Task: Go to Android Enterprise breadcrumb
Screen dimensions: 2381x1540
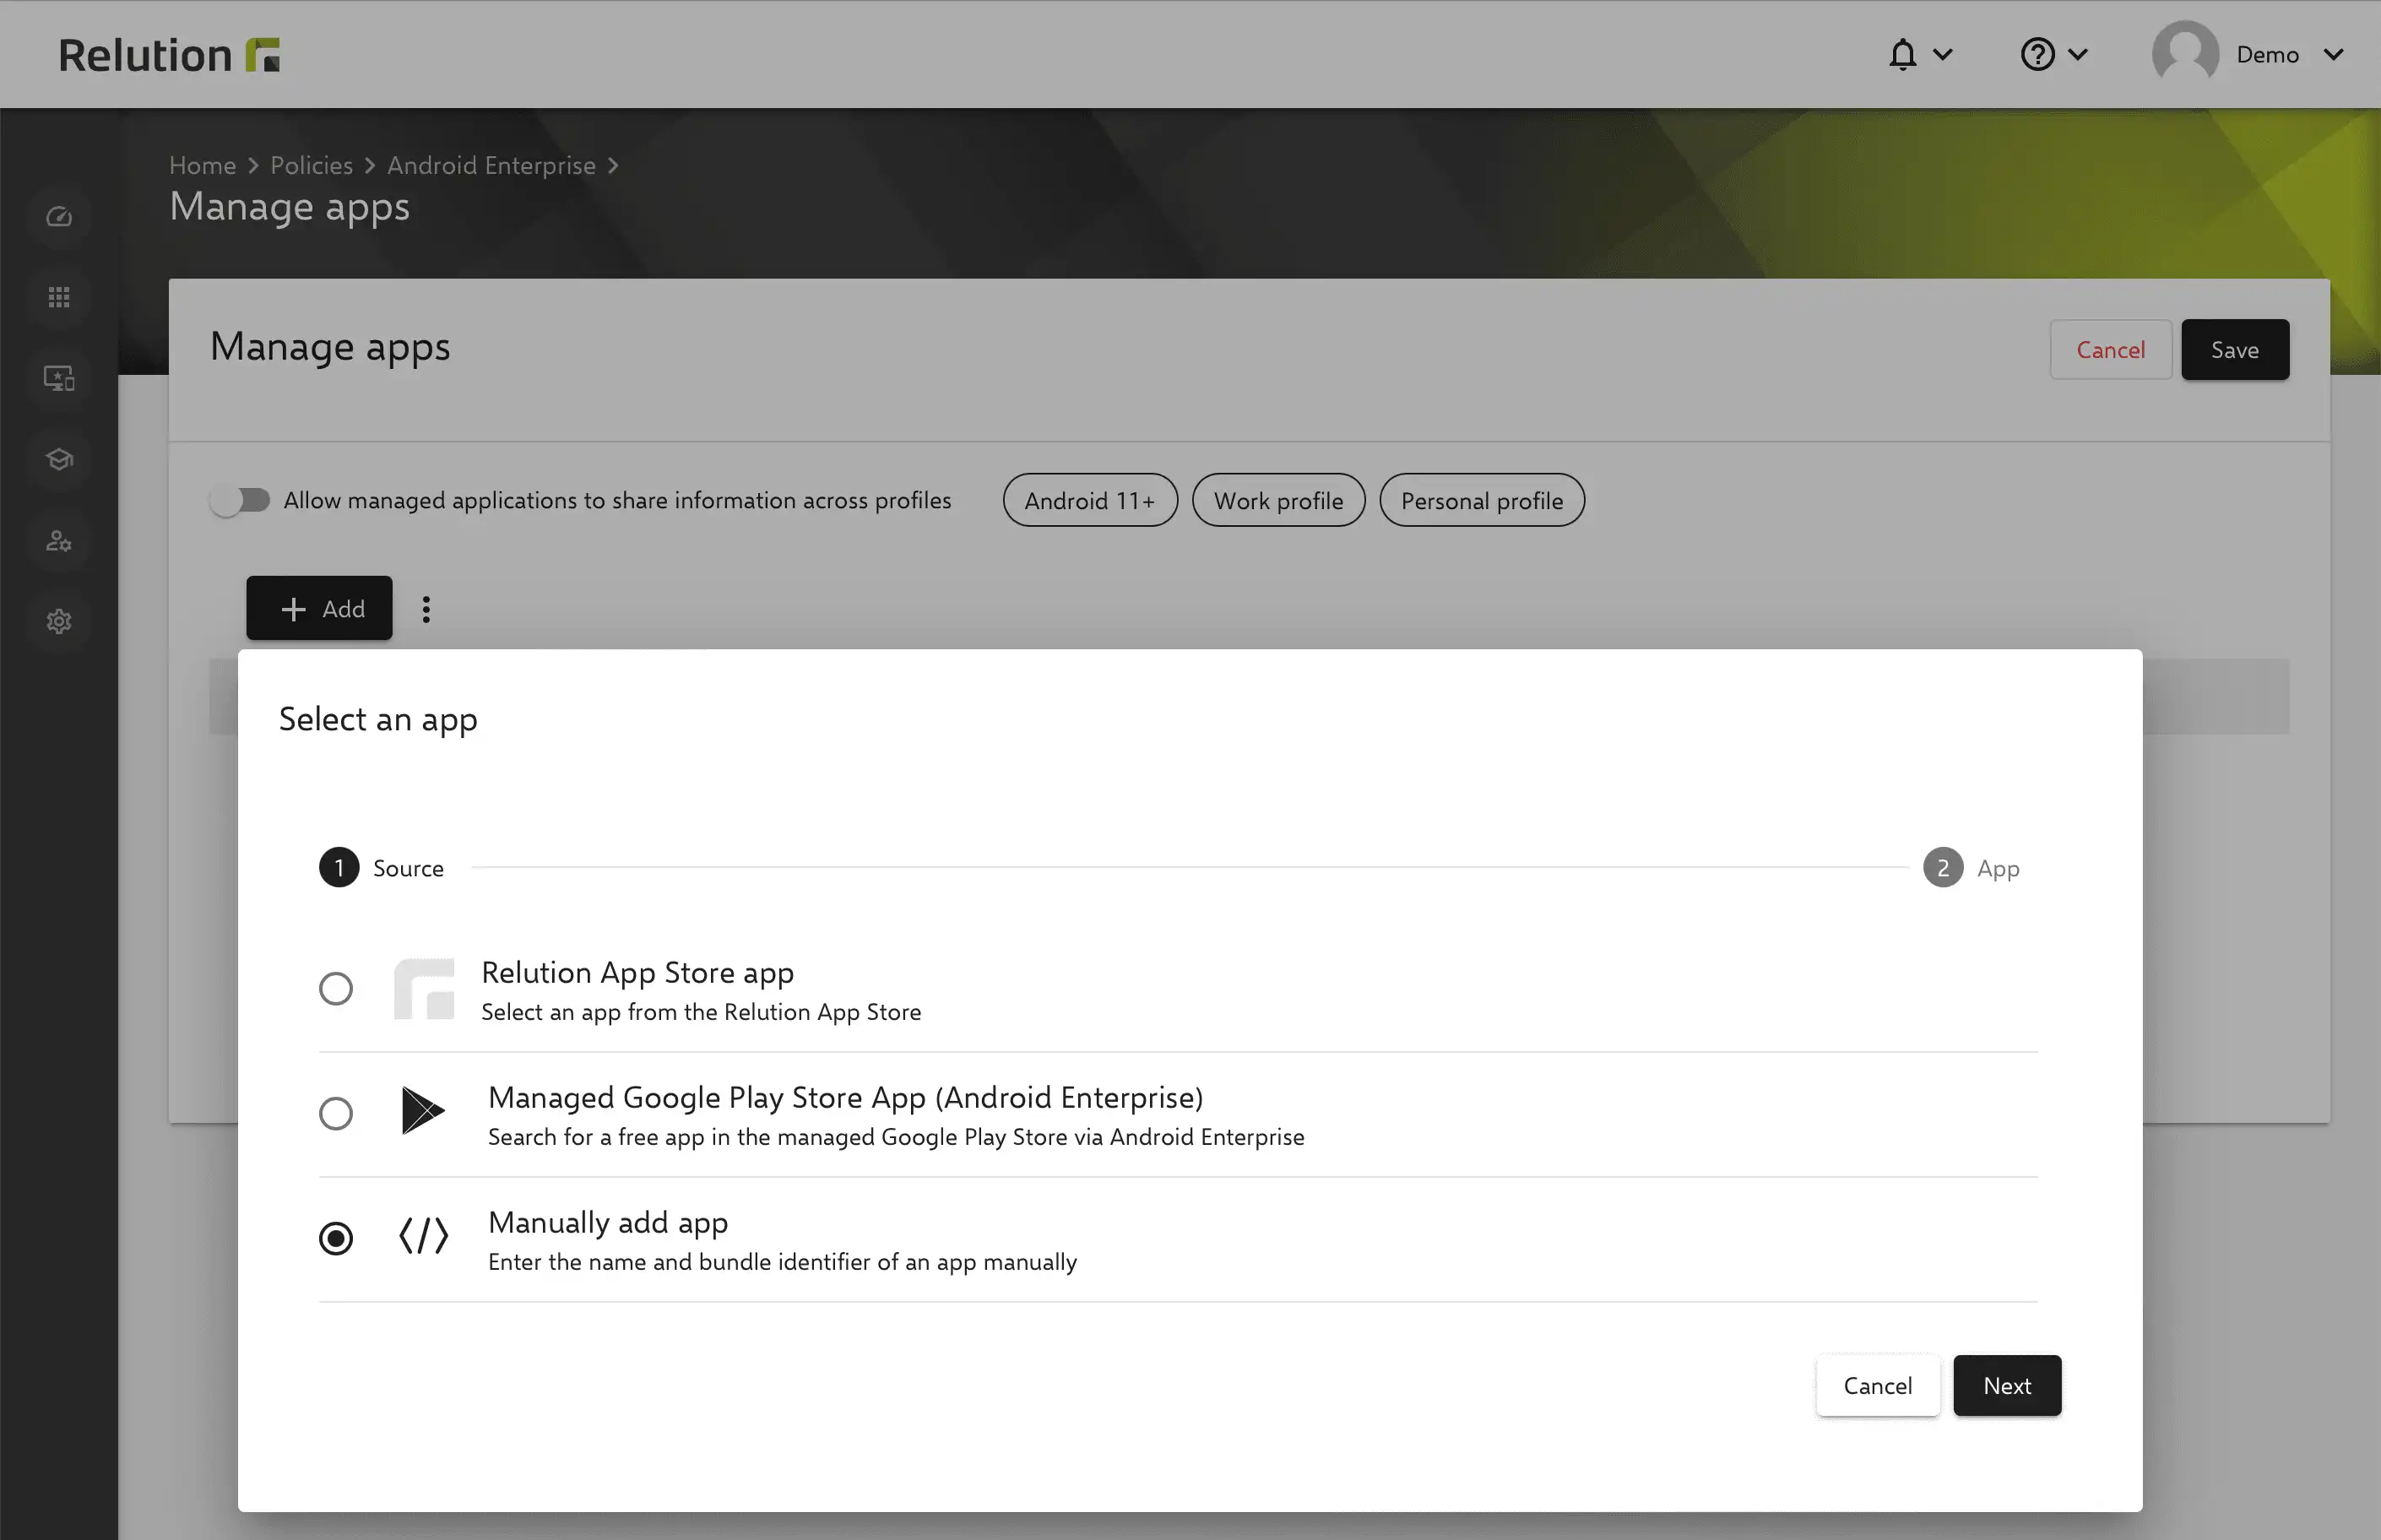Action: 491,165
